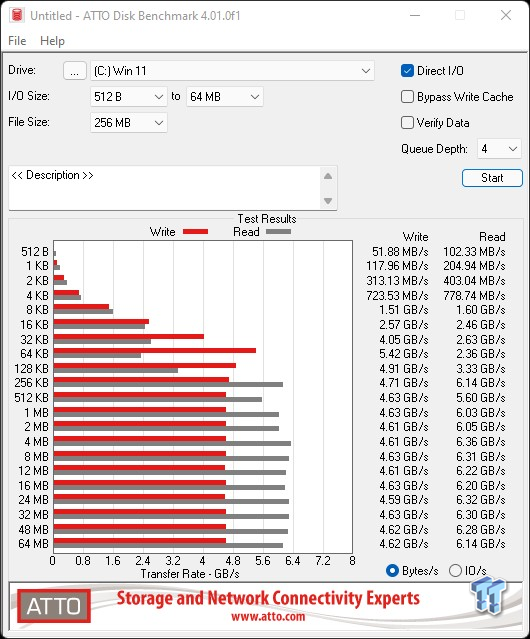
Task: Open the File Size dropdown 256 MB
Action: click(x=129, y=123)
